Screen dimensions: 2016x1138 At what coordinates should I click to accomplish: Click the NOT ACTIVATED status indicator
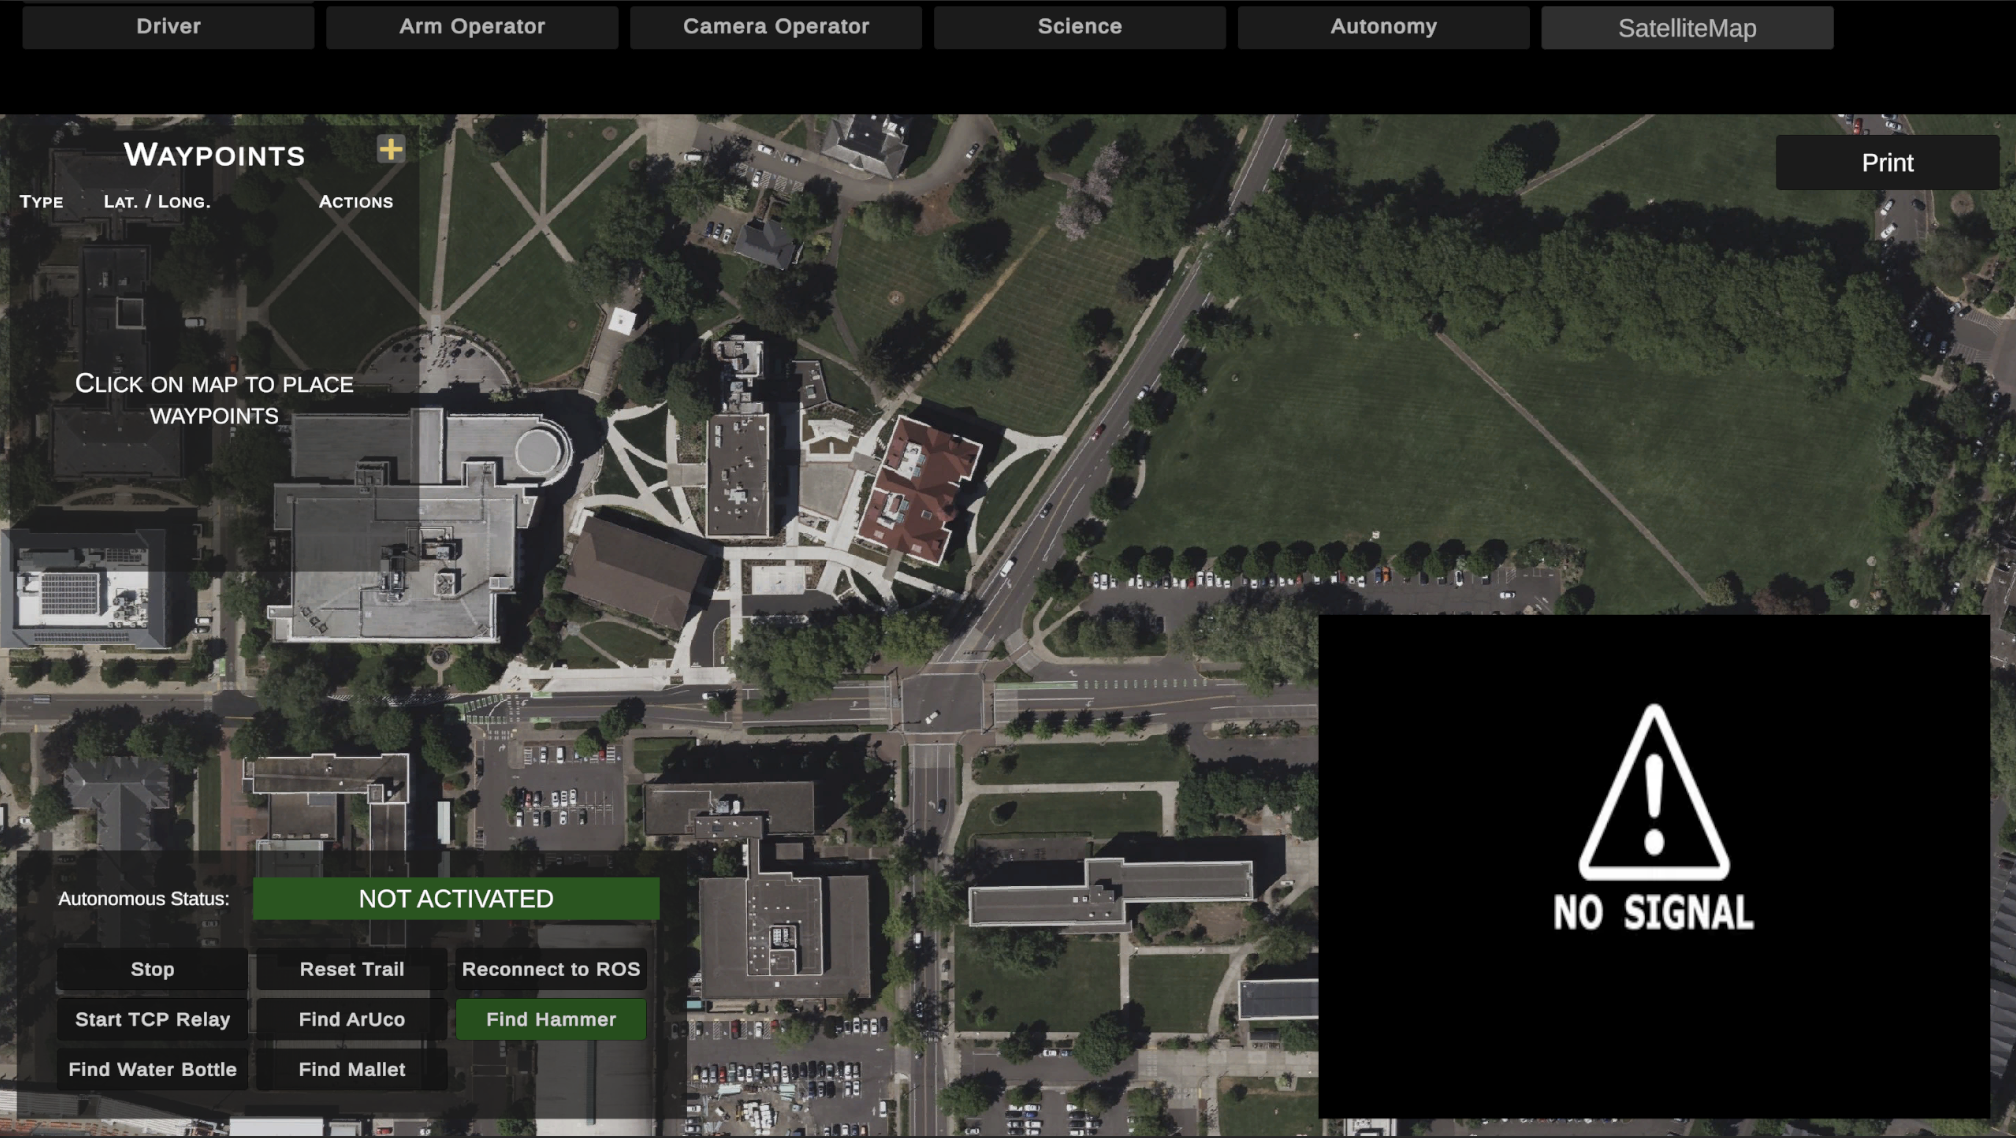click(x=456, y=899)
